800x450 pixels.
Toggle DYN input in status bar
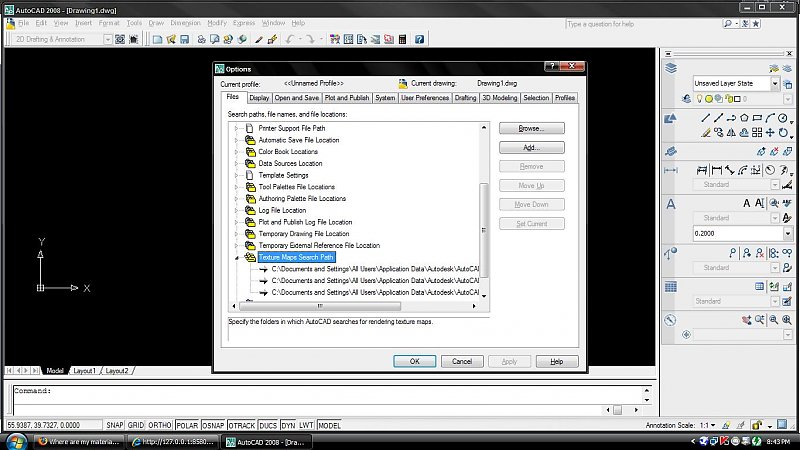pyautogui.click(x=288, y=425)
